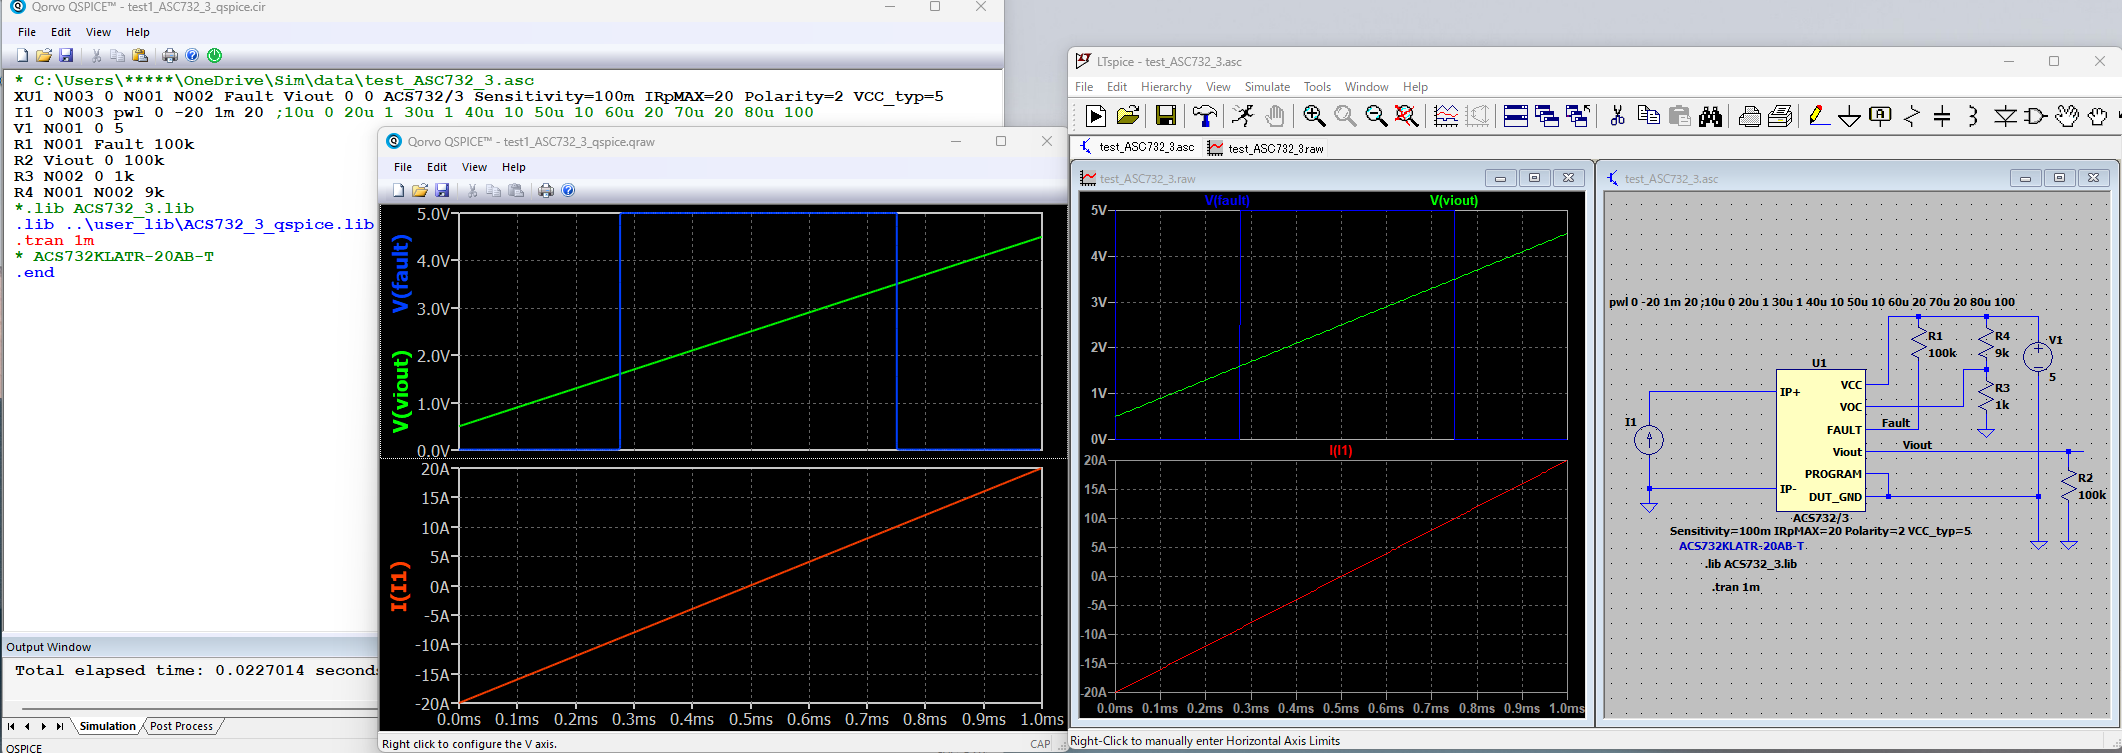Viewport: 2122px width, 753px height.
Task: Click the running-man Run icon in LTspice
Action: [1243, 116]
